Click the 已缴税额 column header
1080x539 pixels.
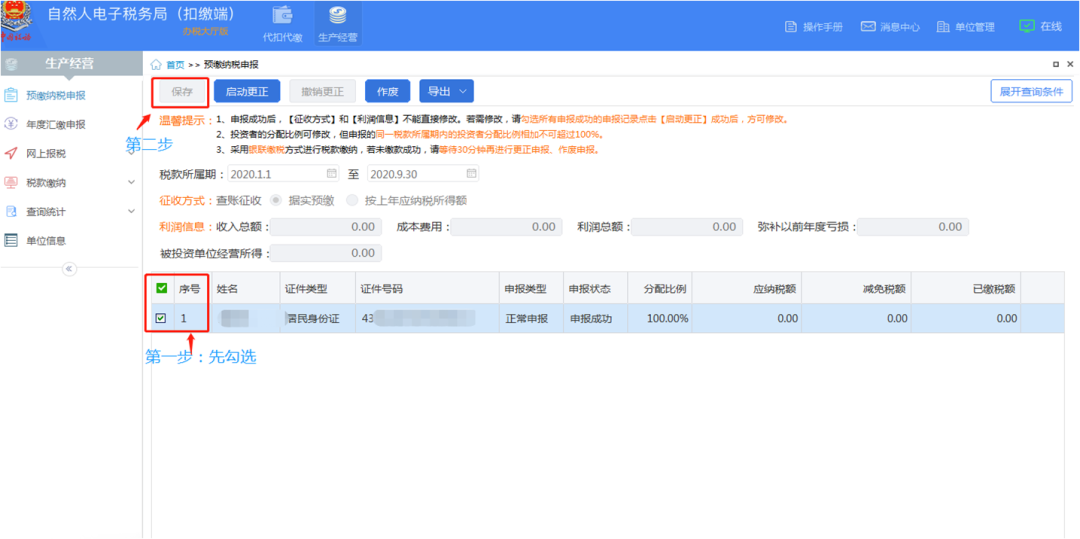point(966,288)
